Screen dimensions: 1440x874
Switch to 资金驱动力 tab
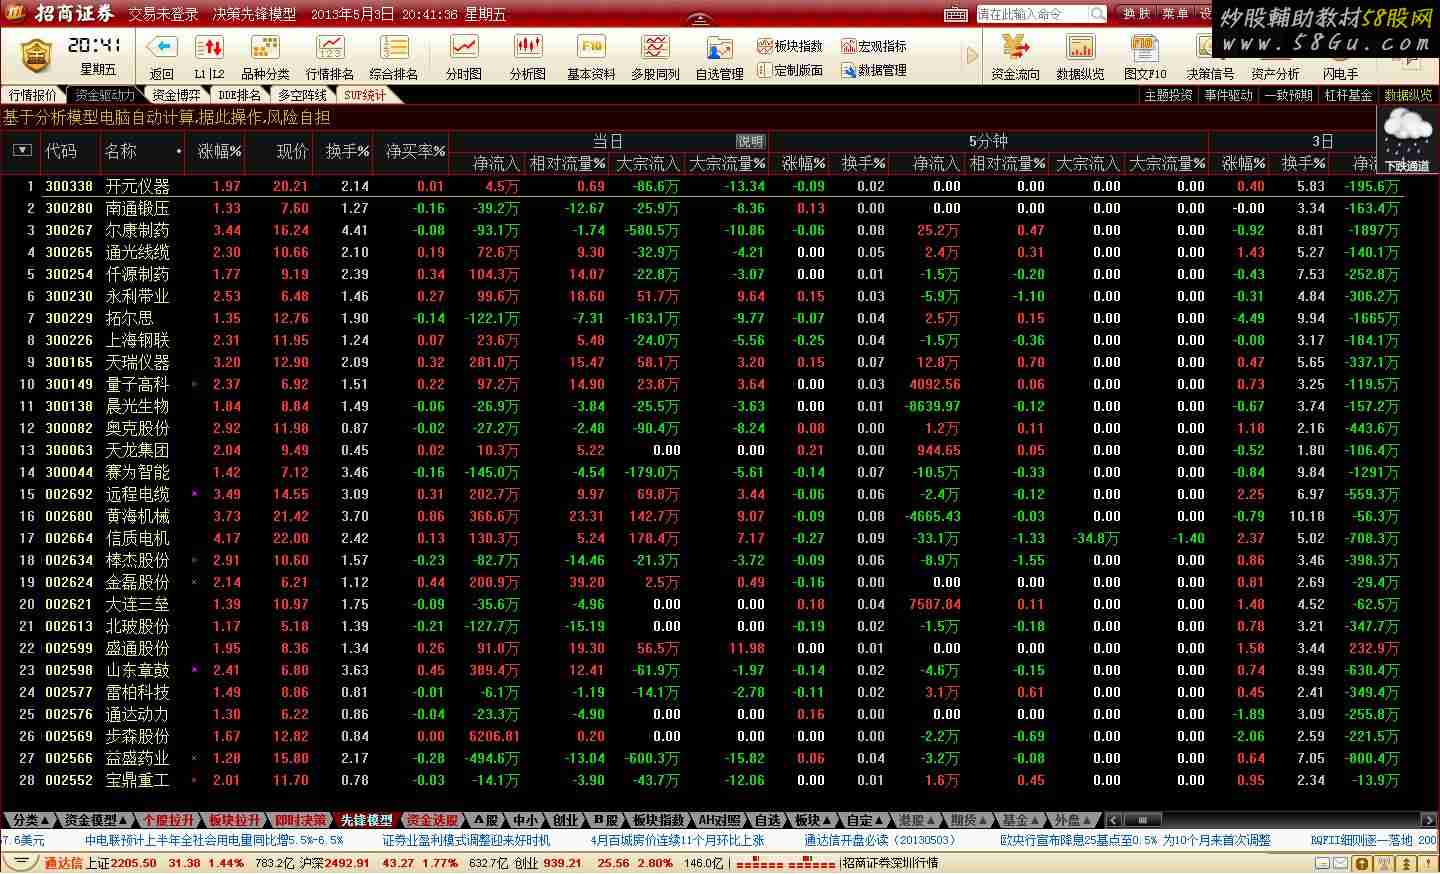coord(104,95)
